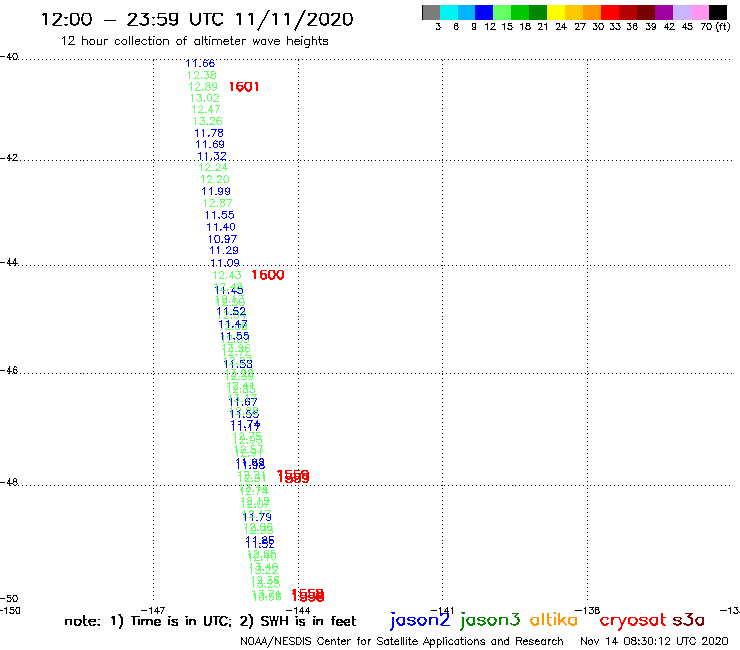Click the black swatch at the legend's end

717,12
